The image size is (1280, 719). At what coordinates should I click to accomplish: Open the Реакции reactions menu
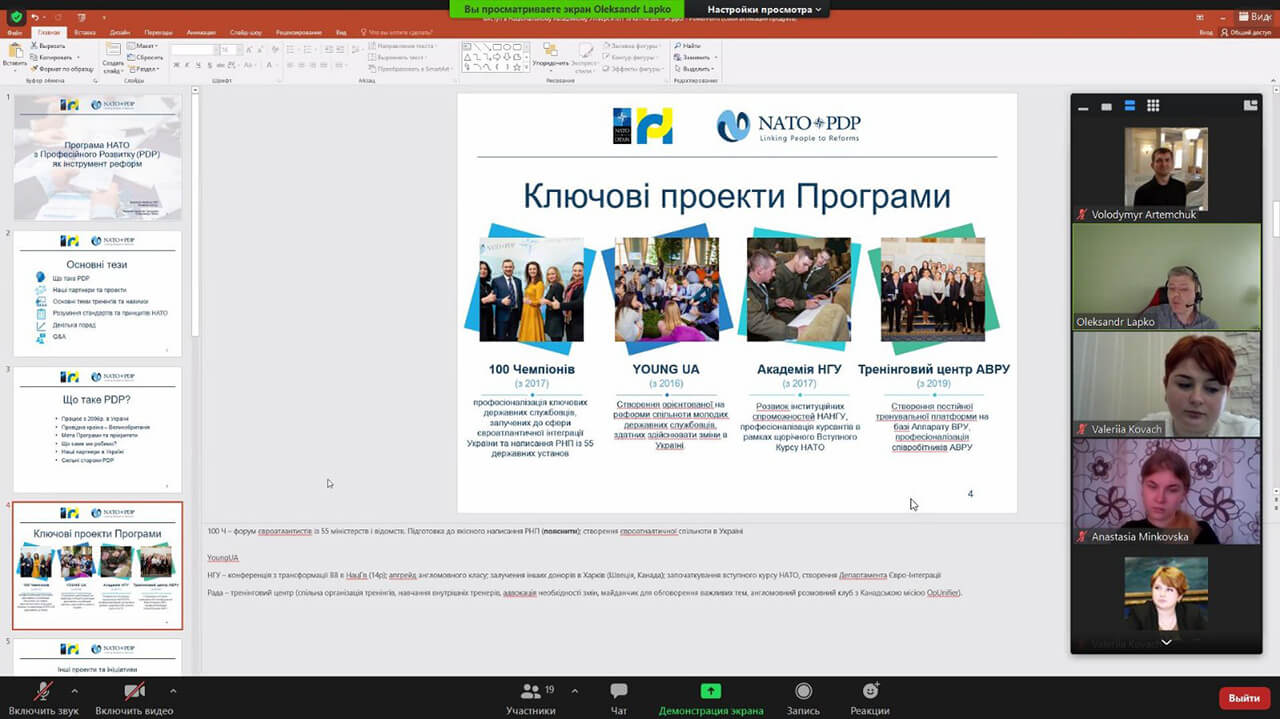(870, 697)
